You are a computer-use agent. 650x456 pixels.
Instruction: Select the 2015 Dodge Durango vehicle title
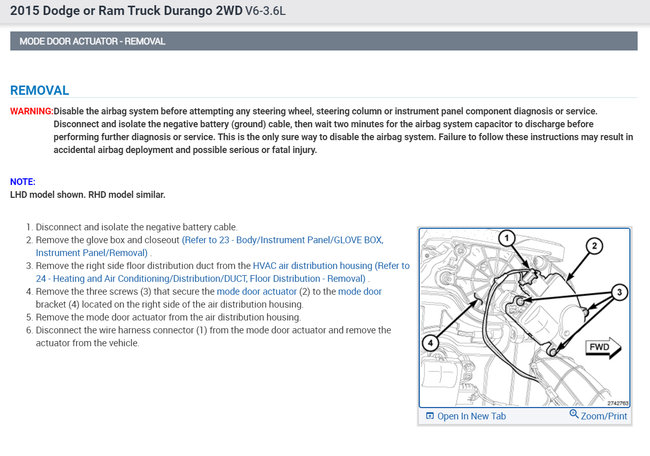click(x=126, y=11)
